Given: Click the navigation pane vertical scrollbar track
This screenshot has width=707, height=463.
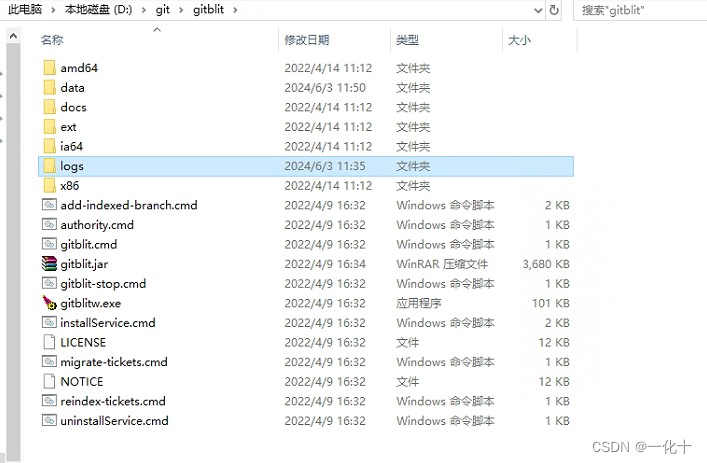Looking at the screenshot, I should [14, 252].
